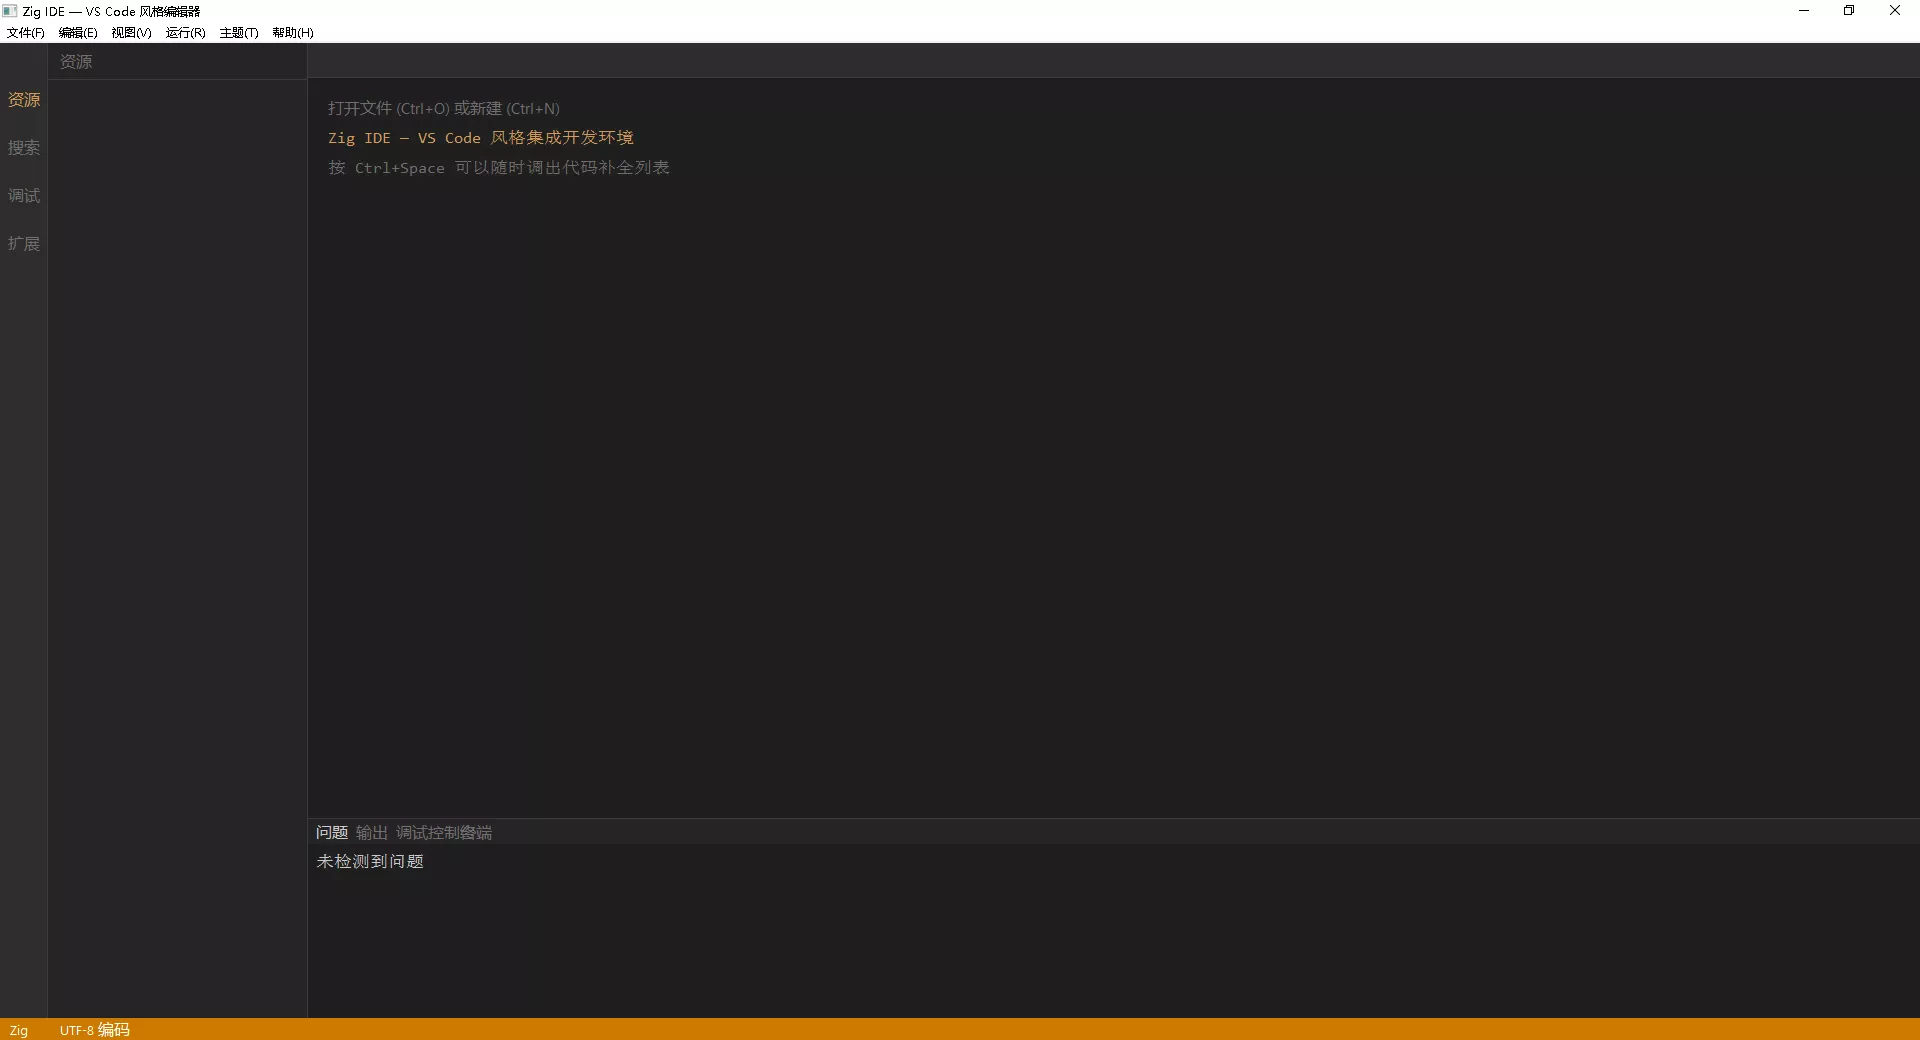This screenshot has width=1920, height=1040.
Task: Click the 资源 panel header title
Action: tap(76, 62)
